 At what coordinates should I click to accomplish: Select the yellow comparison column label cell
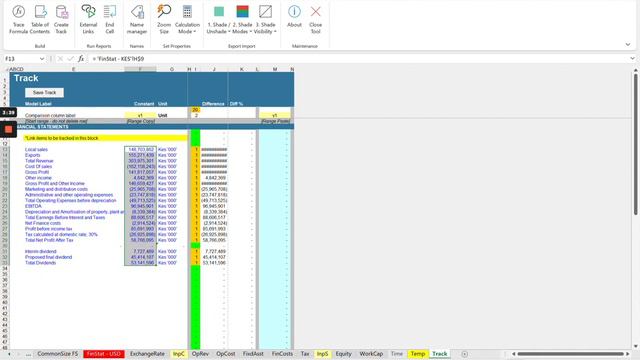pyautogui.click(x=140, y=116)
